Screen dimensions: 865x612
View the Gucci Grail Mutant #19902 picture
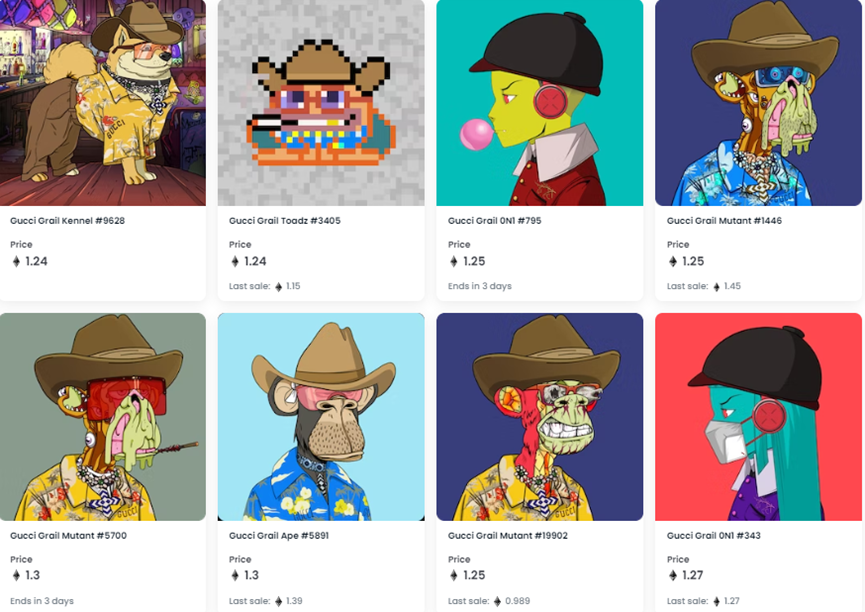tap(540, 417)
